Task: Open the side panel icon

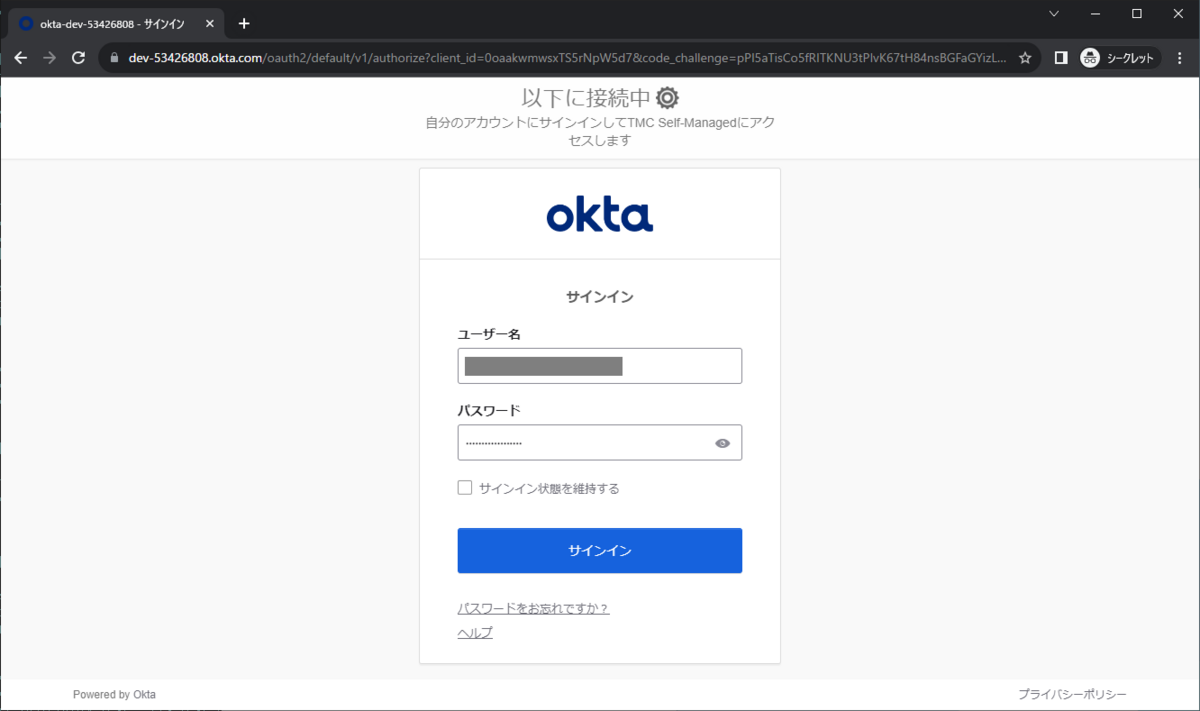Action: pos(1061,58)
